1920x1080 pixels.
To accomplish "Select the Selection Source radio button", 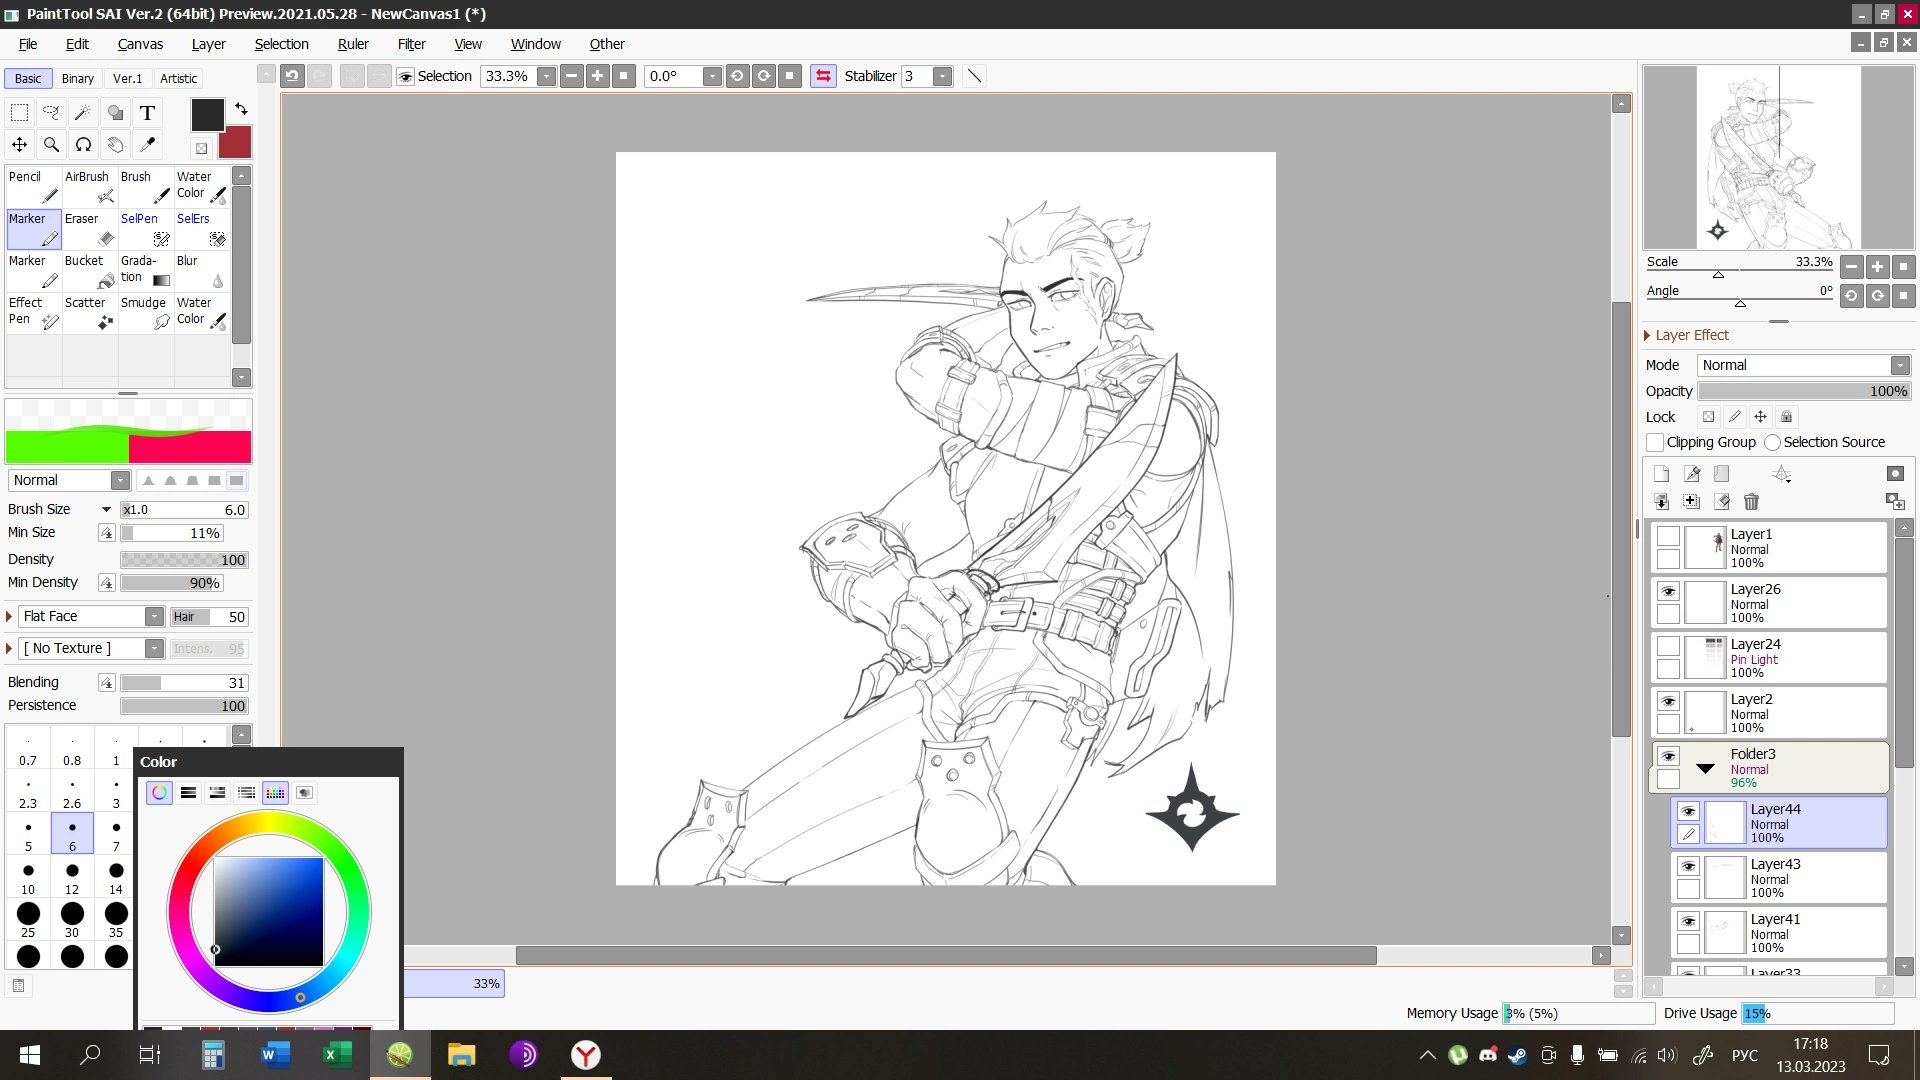I will tap(1773, 442).
